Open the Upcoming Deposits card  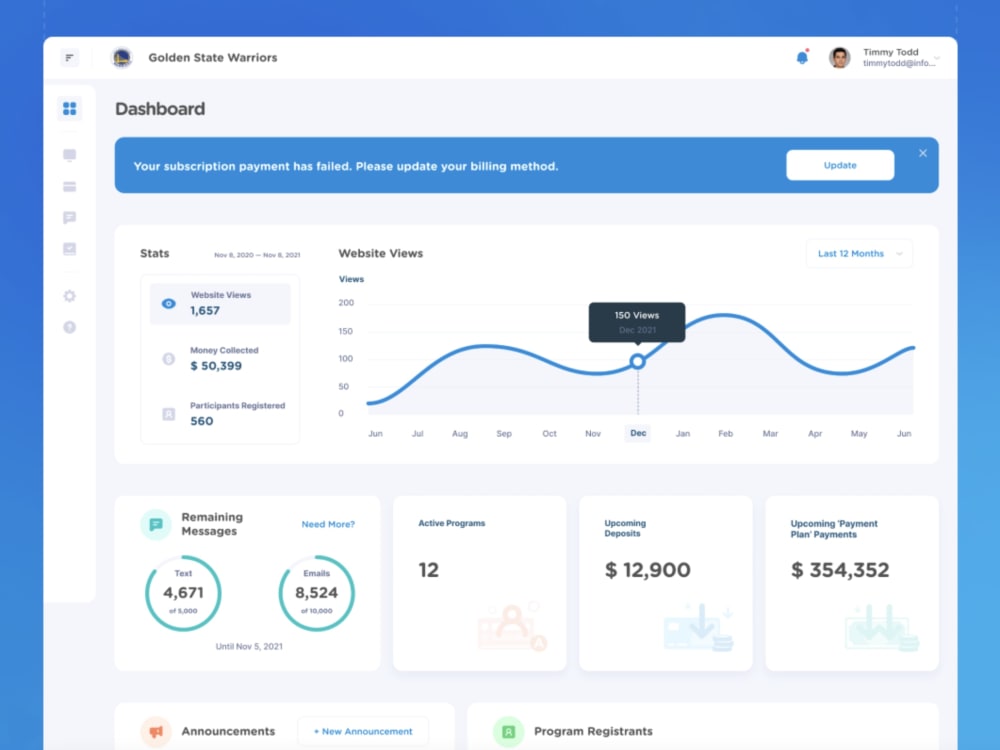pos(666,583)
